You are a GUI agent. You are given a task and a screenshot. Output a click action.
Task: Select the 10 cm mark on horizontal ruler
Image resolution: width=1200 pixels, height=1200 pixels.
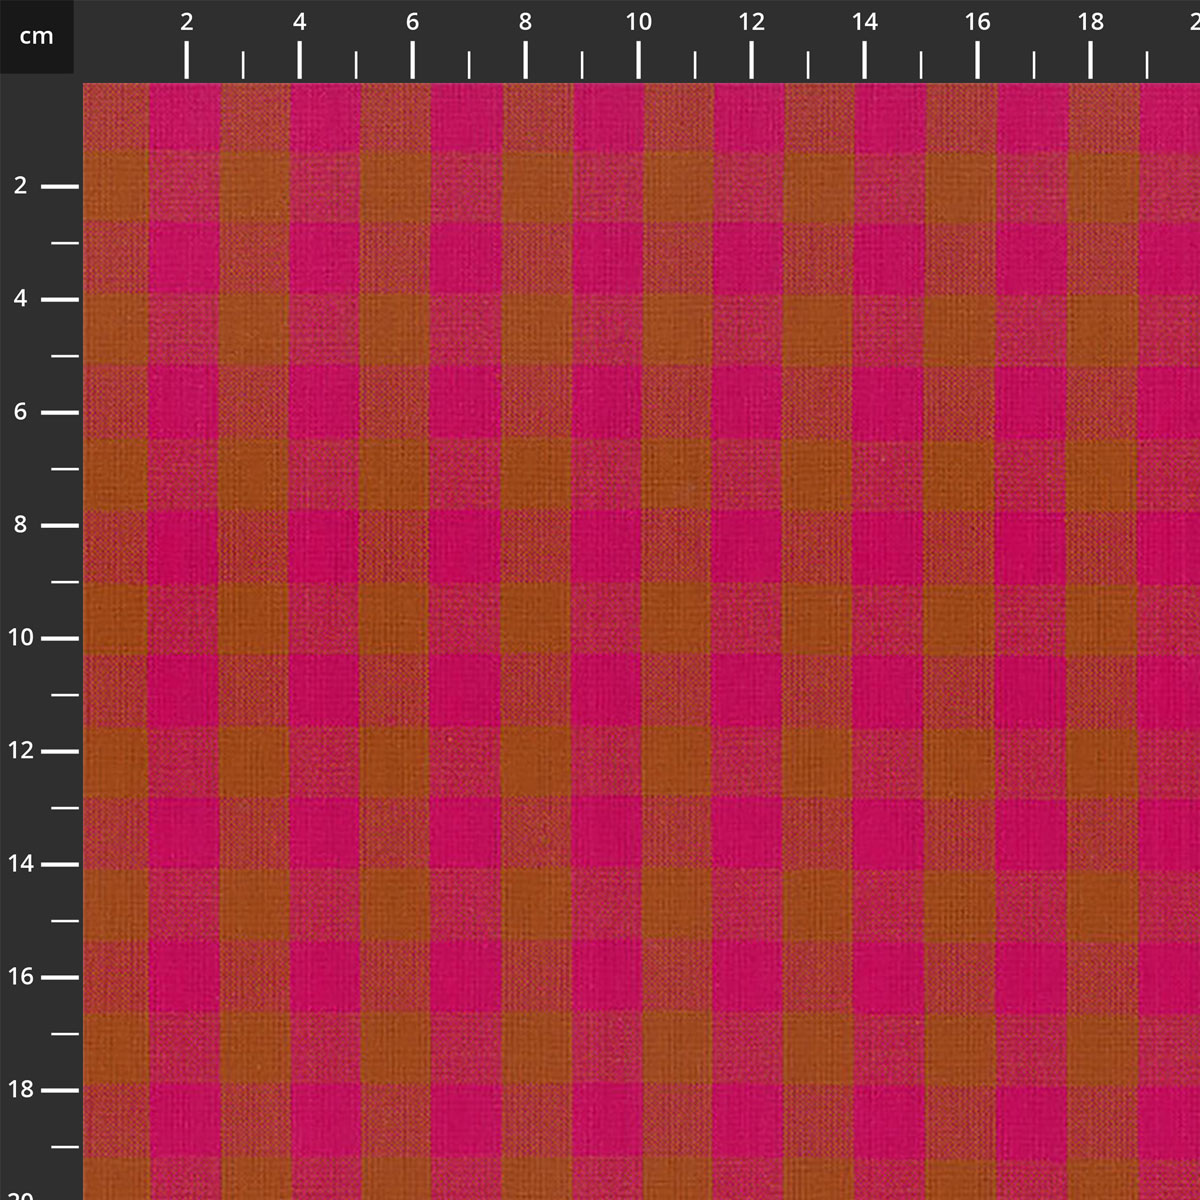[x=639, y=60]
